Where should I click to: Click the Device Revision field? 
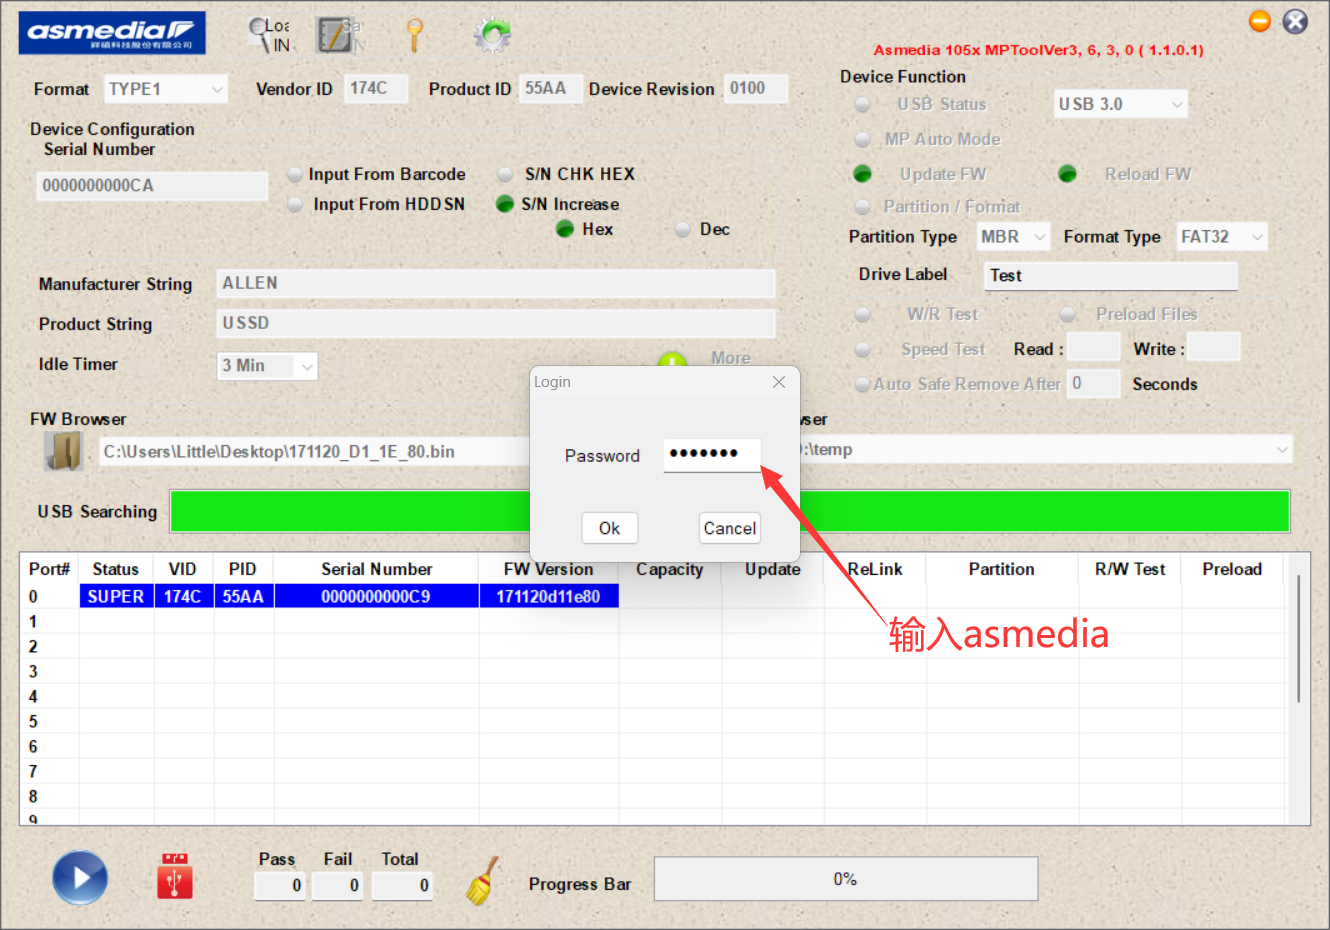[756, 89]
